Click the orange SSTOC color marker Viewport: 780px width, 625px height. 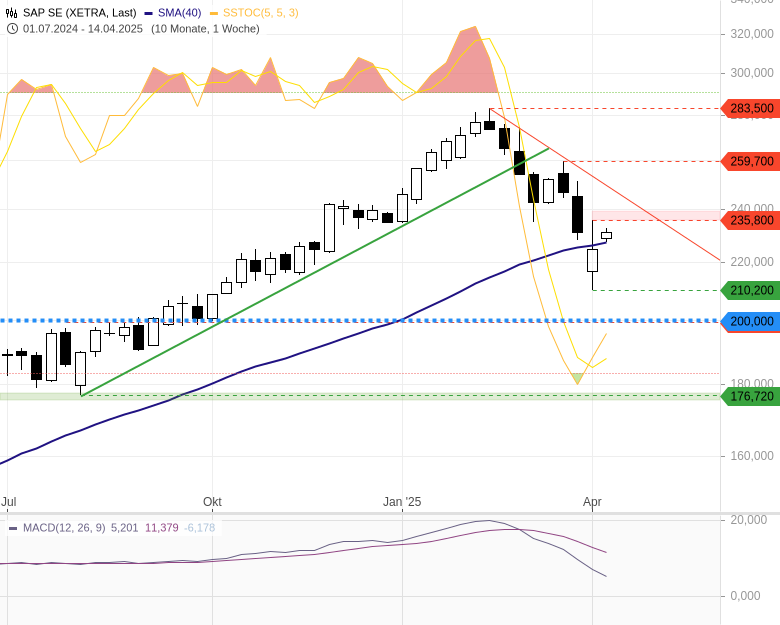coord(214,13)
